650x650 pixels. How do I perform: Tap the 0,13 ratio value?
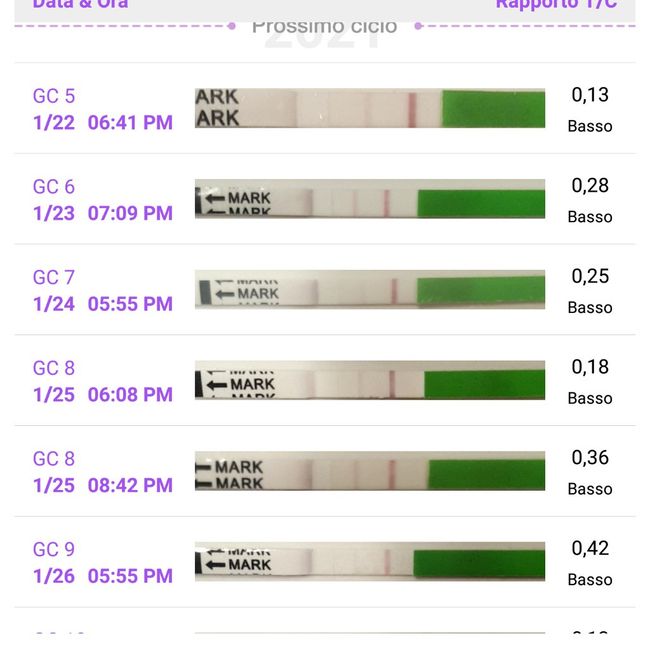[x=590, y=95]
